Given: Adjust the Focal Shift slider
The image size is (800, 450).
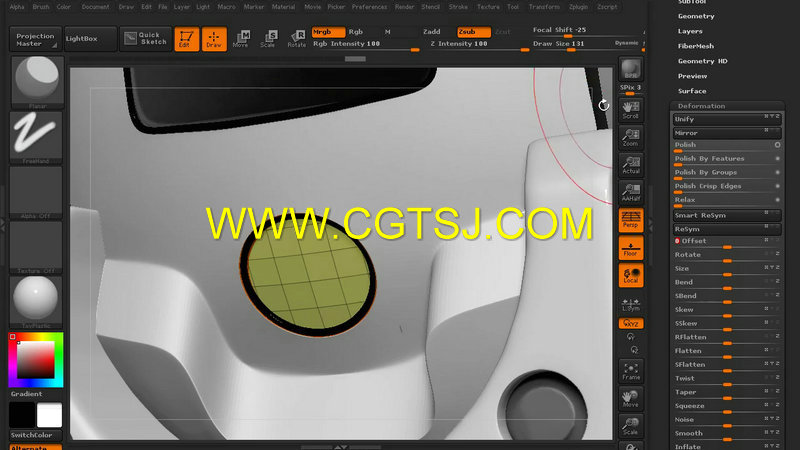Looking at the screenshot, I should point(587,31).
